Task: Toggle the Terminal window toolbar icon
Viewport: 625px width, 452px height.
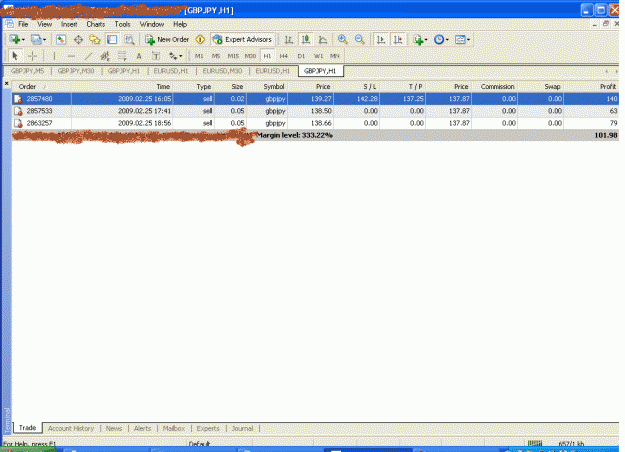Action: (112, 39)
